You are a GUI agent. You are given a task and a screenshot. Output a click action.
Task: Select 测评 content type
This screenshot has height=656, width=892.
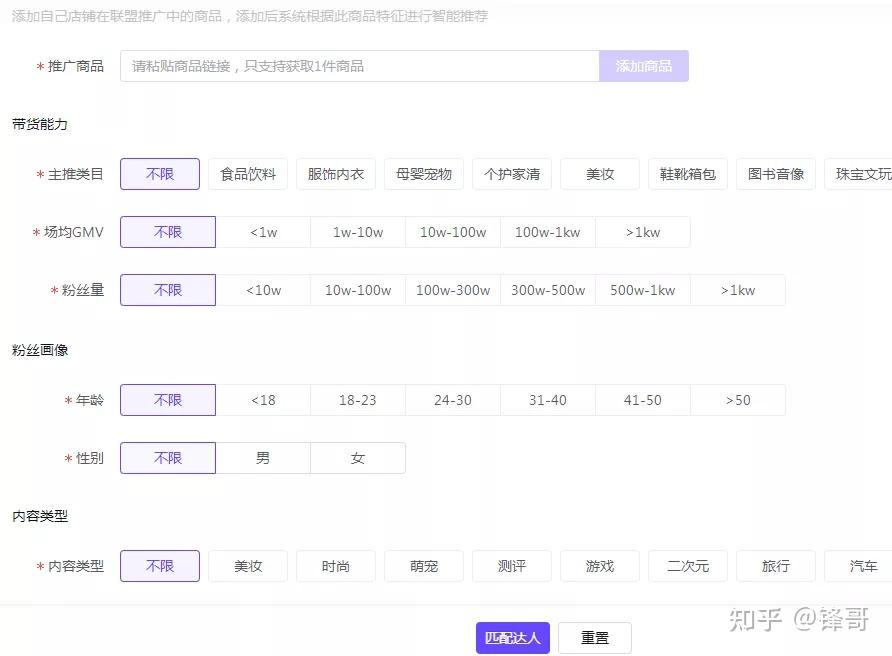512,566
